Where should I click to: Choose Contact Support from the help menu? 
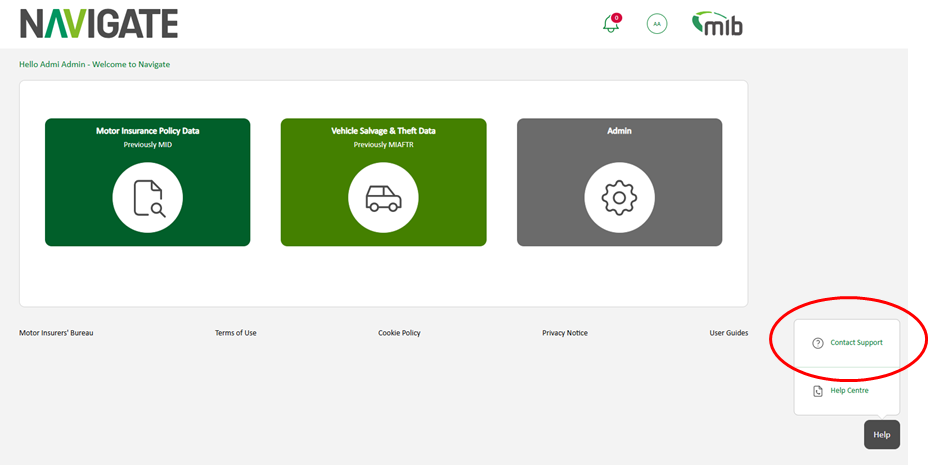click(x=856, y=343)
